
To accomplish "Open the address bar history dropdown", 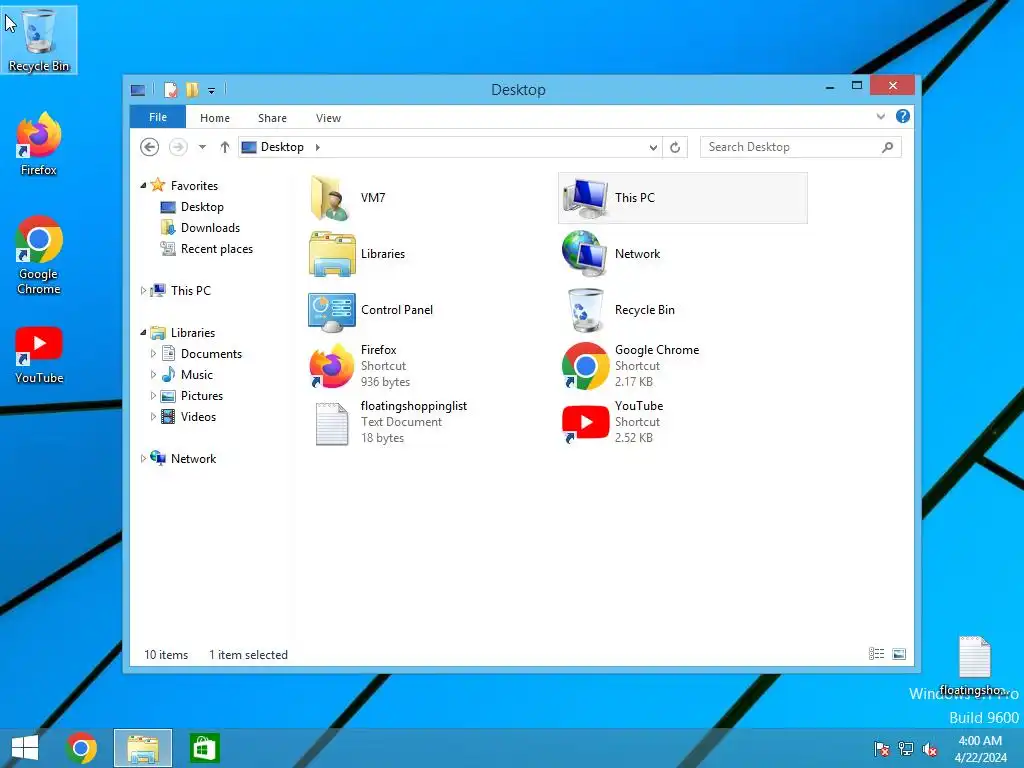I will (653, 148).
